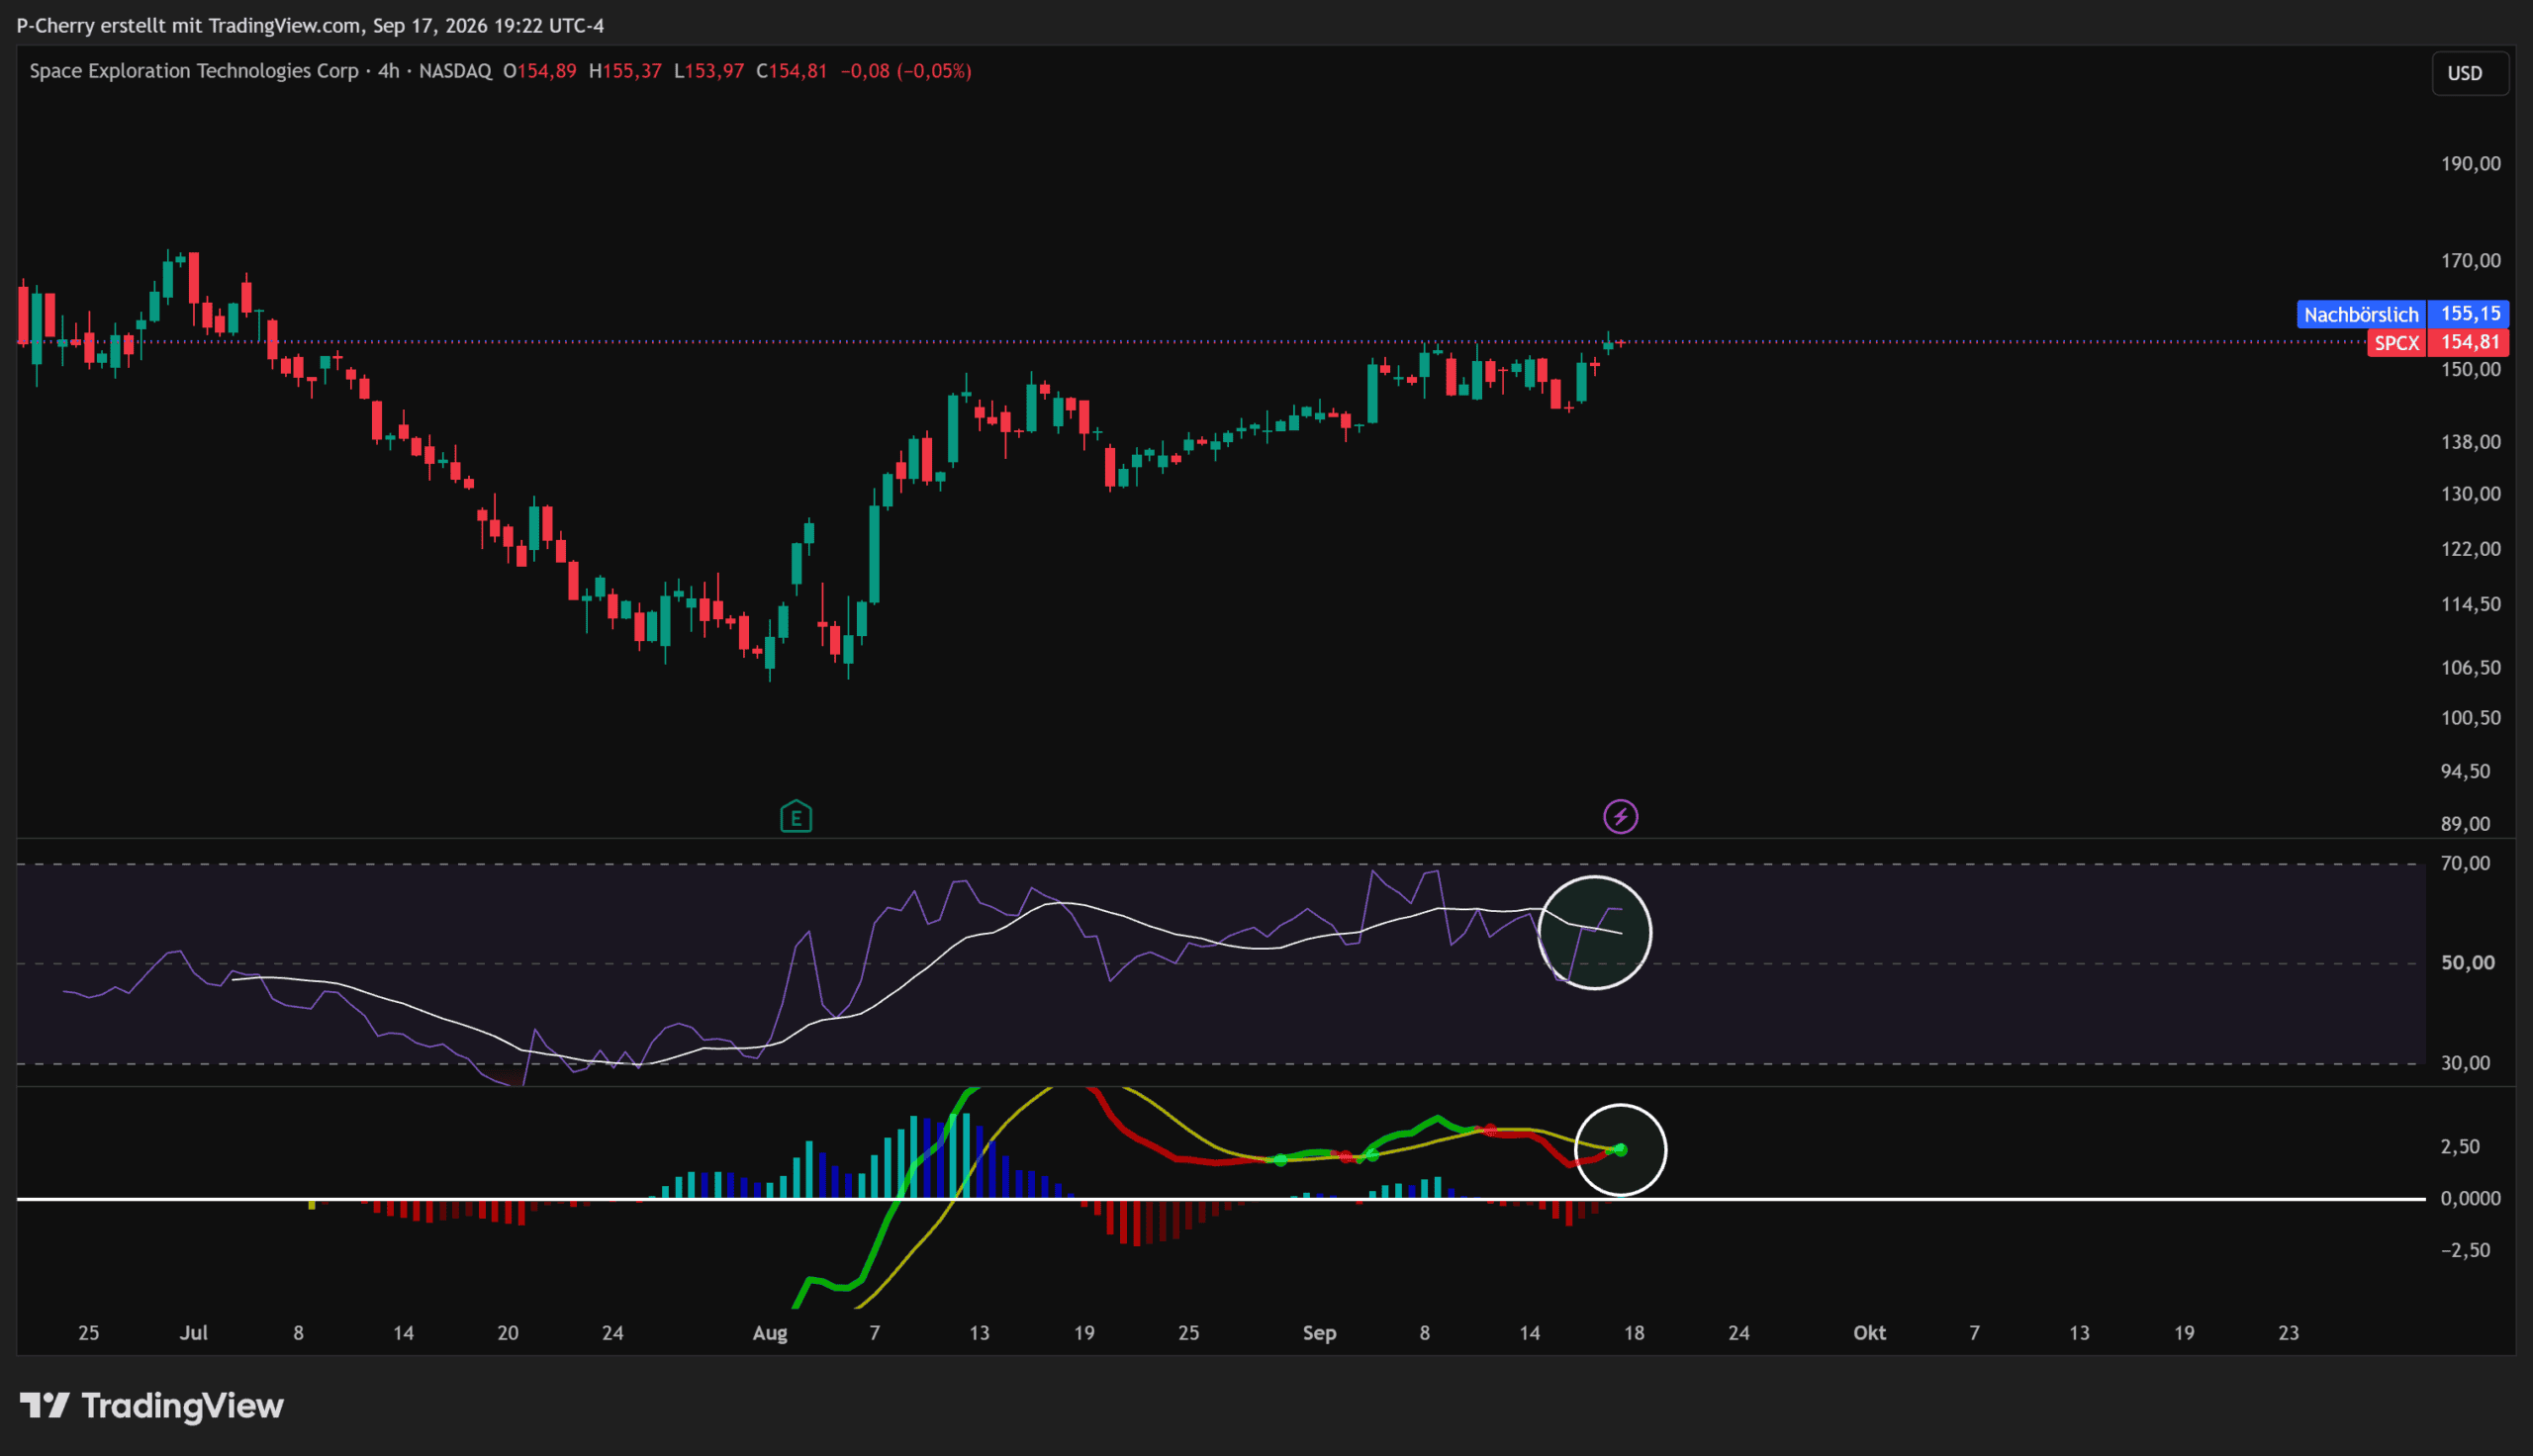
Task: Click the Nachbörslich price label
Action: coord(2361,314)
